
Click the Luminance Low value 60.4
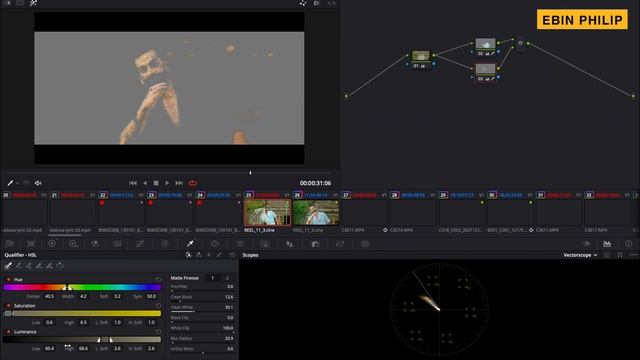tap(49, 349)
